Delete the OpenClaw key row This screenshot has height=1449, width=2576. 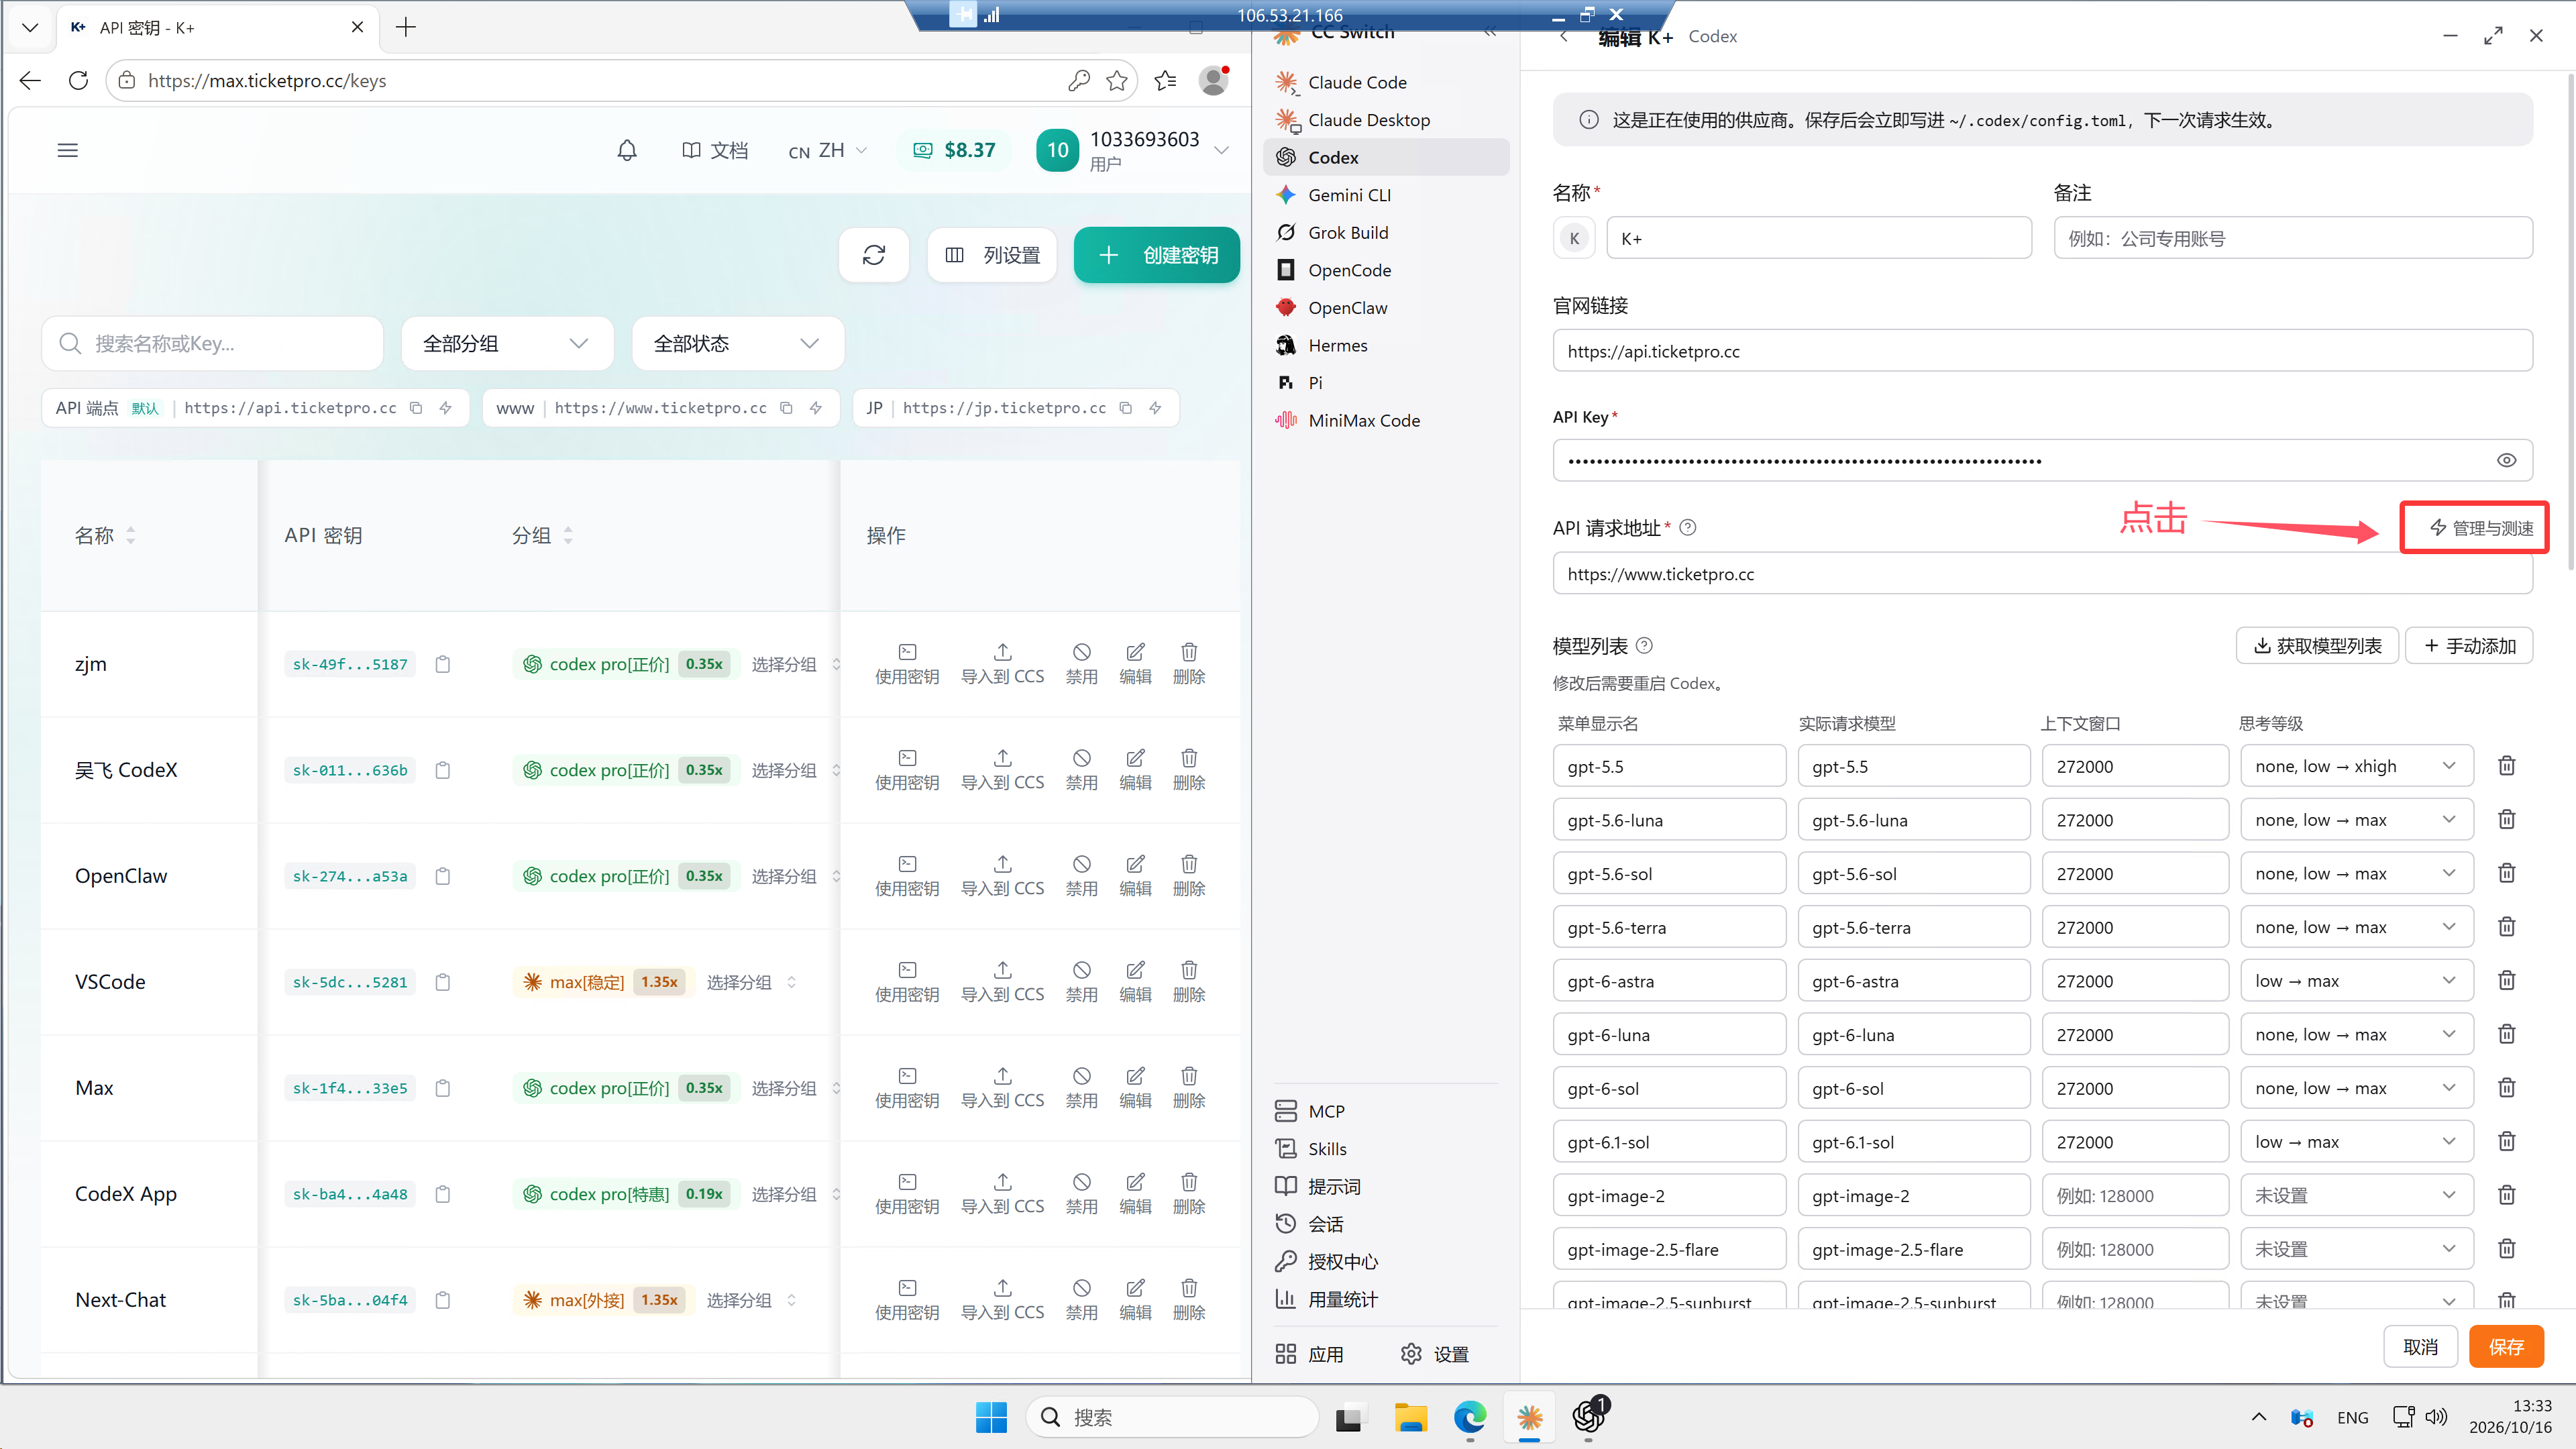pyautogui.click(x=1188, y=876)
